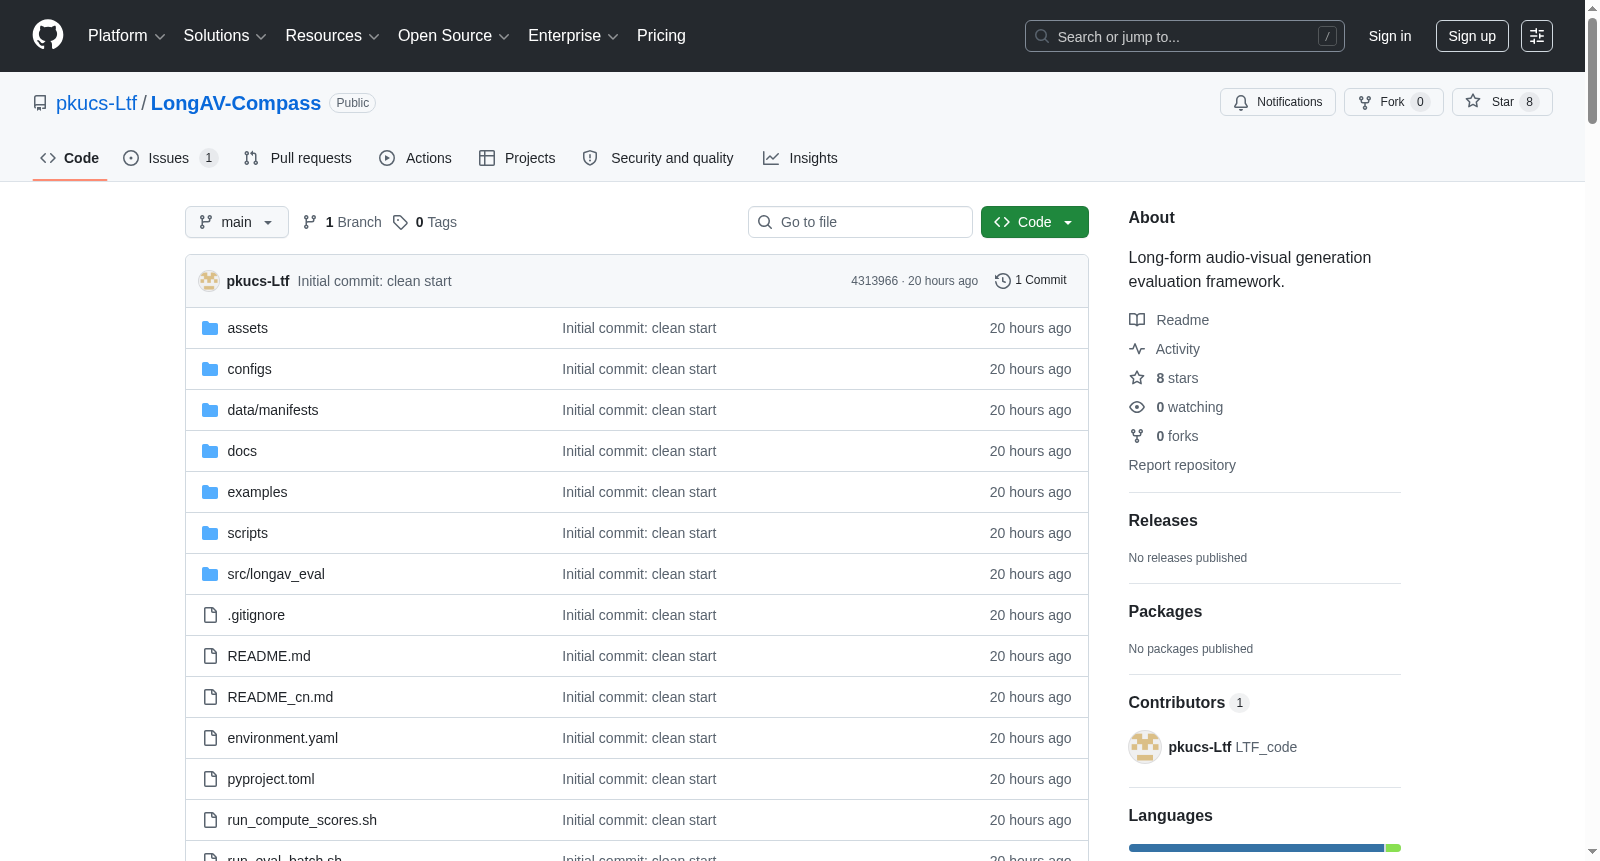Expand the Platform menu

(x=127, y=36)
